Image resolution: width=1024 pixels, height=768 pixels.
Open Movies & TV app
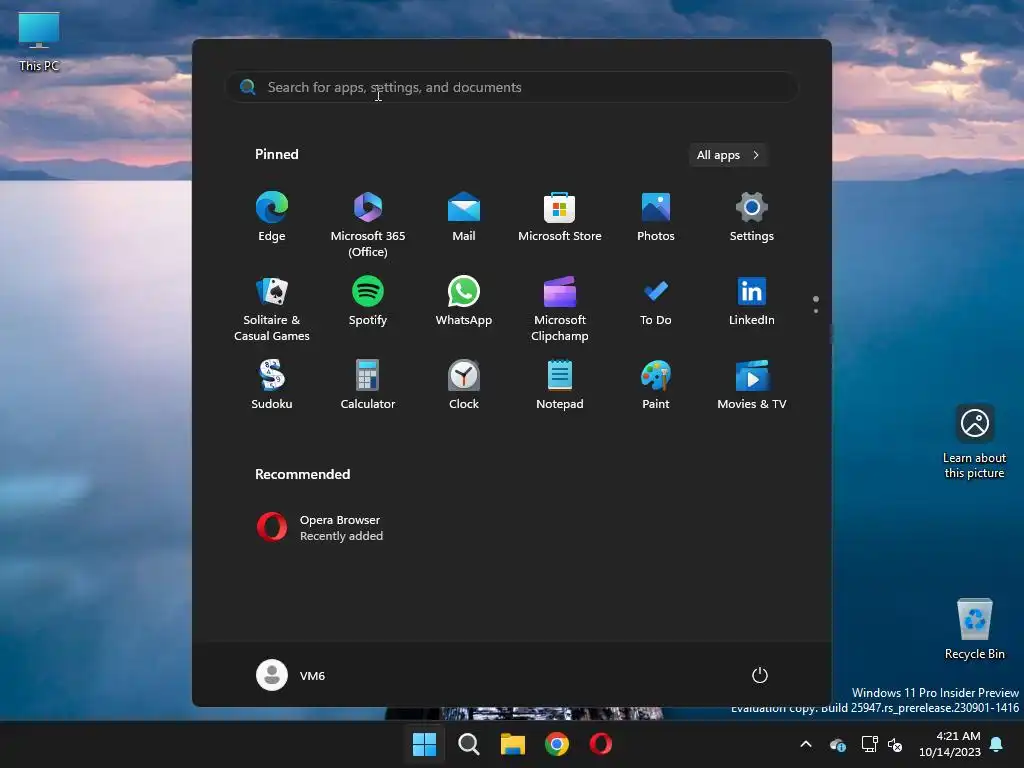coord(752,385)
